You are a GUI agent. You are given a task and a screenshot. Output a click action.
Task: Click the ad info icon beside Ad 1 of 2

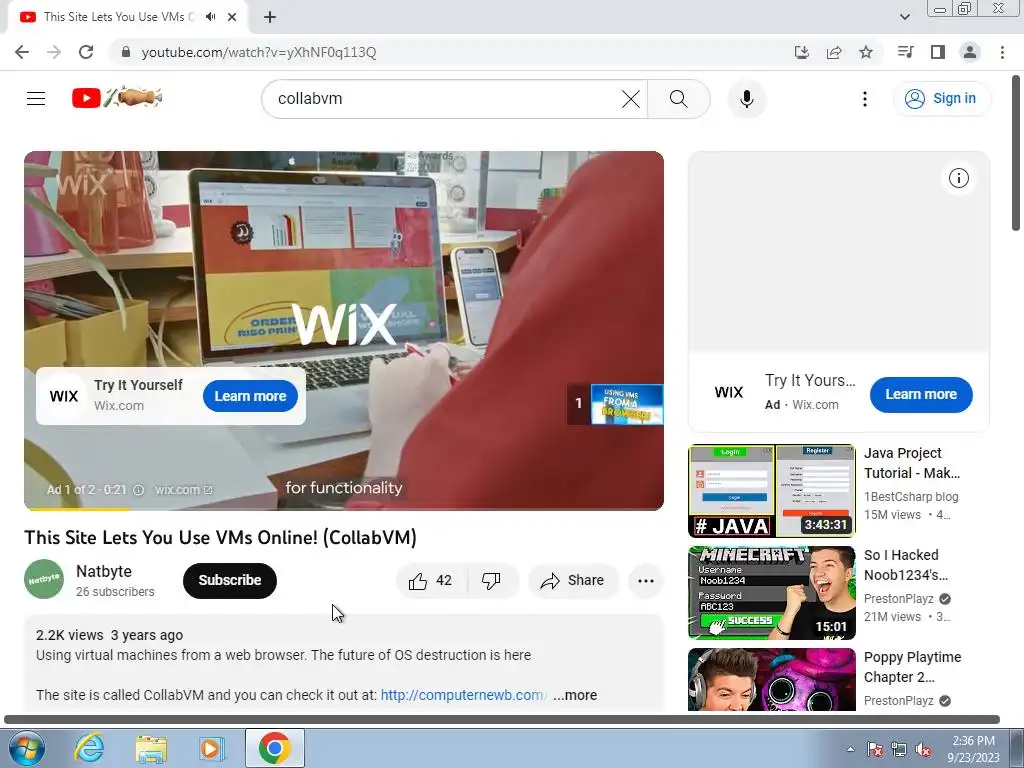(x=138, y=490)
